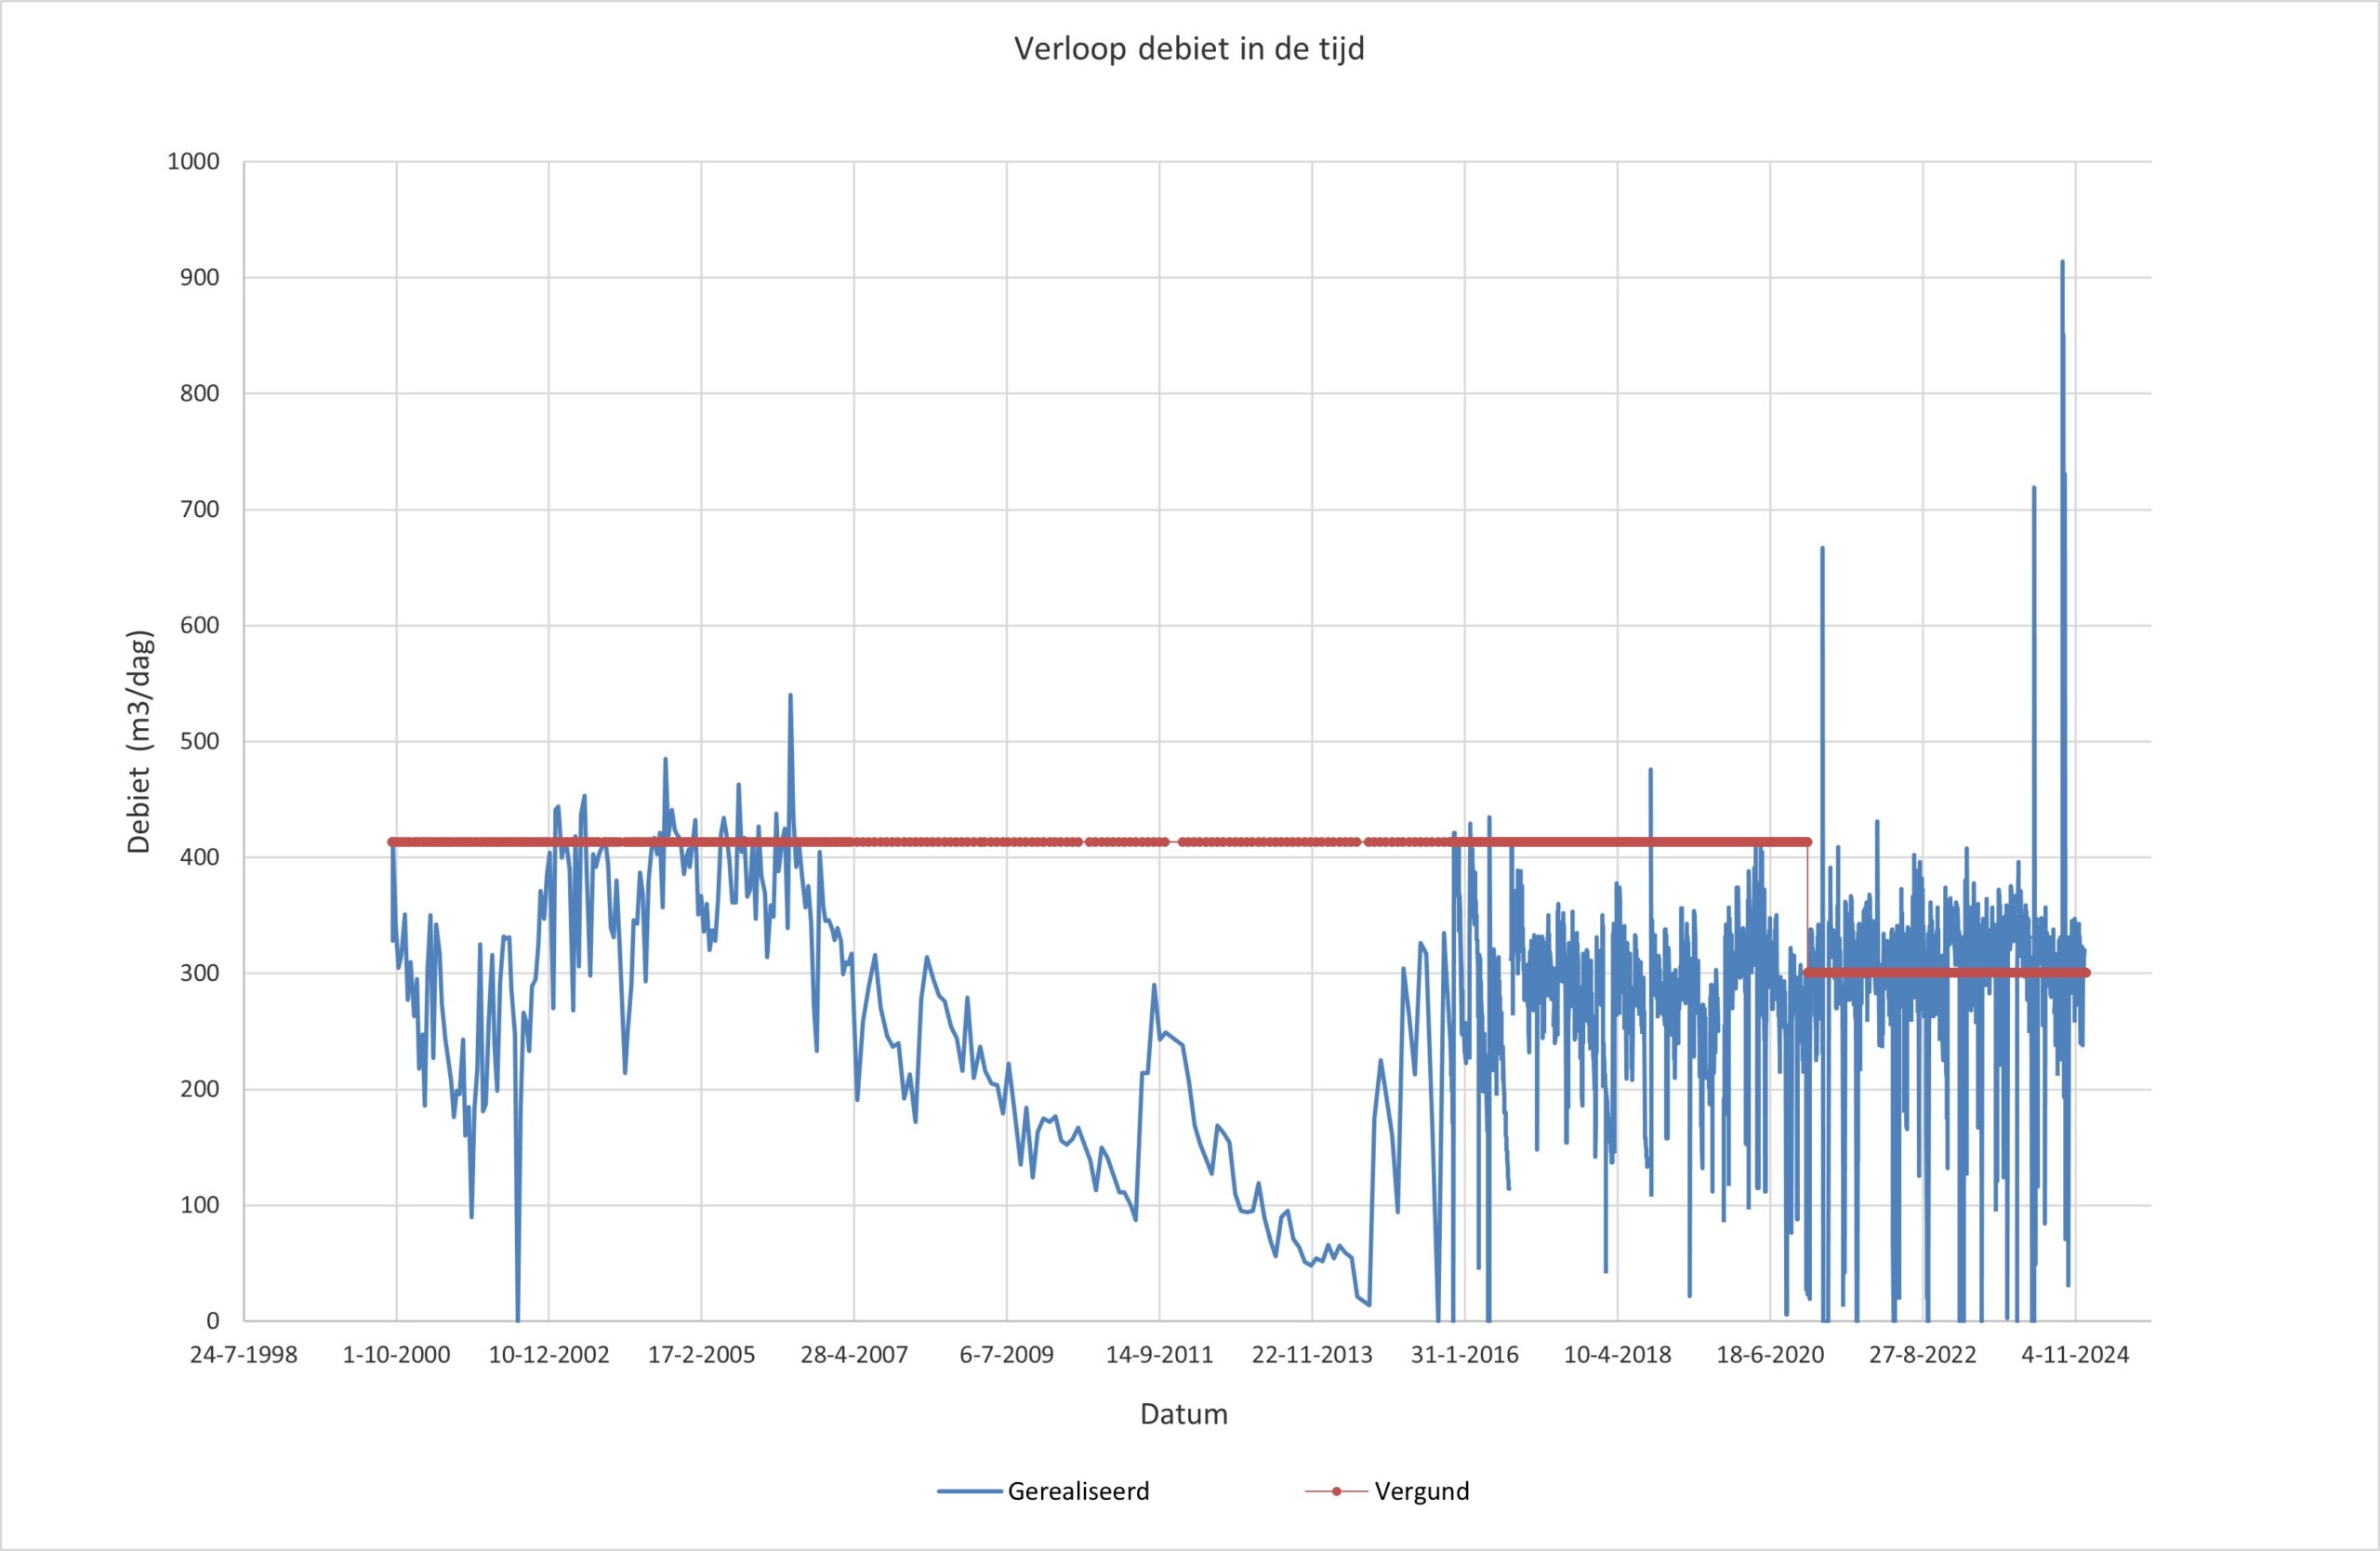
Task: Select the red Vergund legend marker sample
Action: [1336, 1491]
